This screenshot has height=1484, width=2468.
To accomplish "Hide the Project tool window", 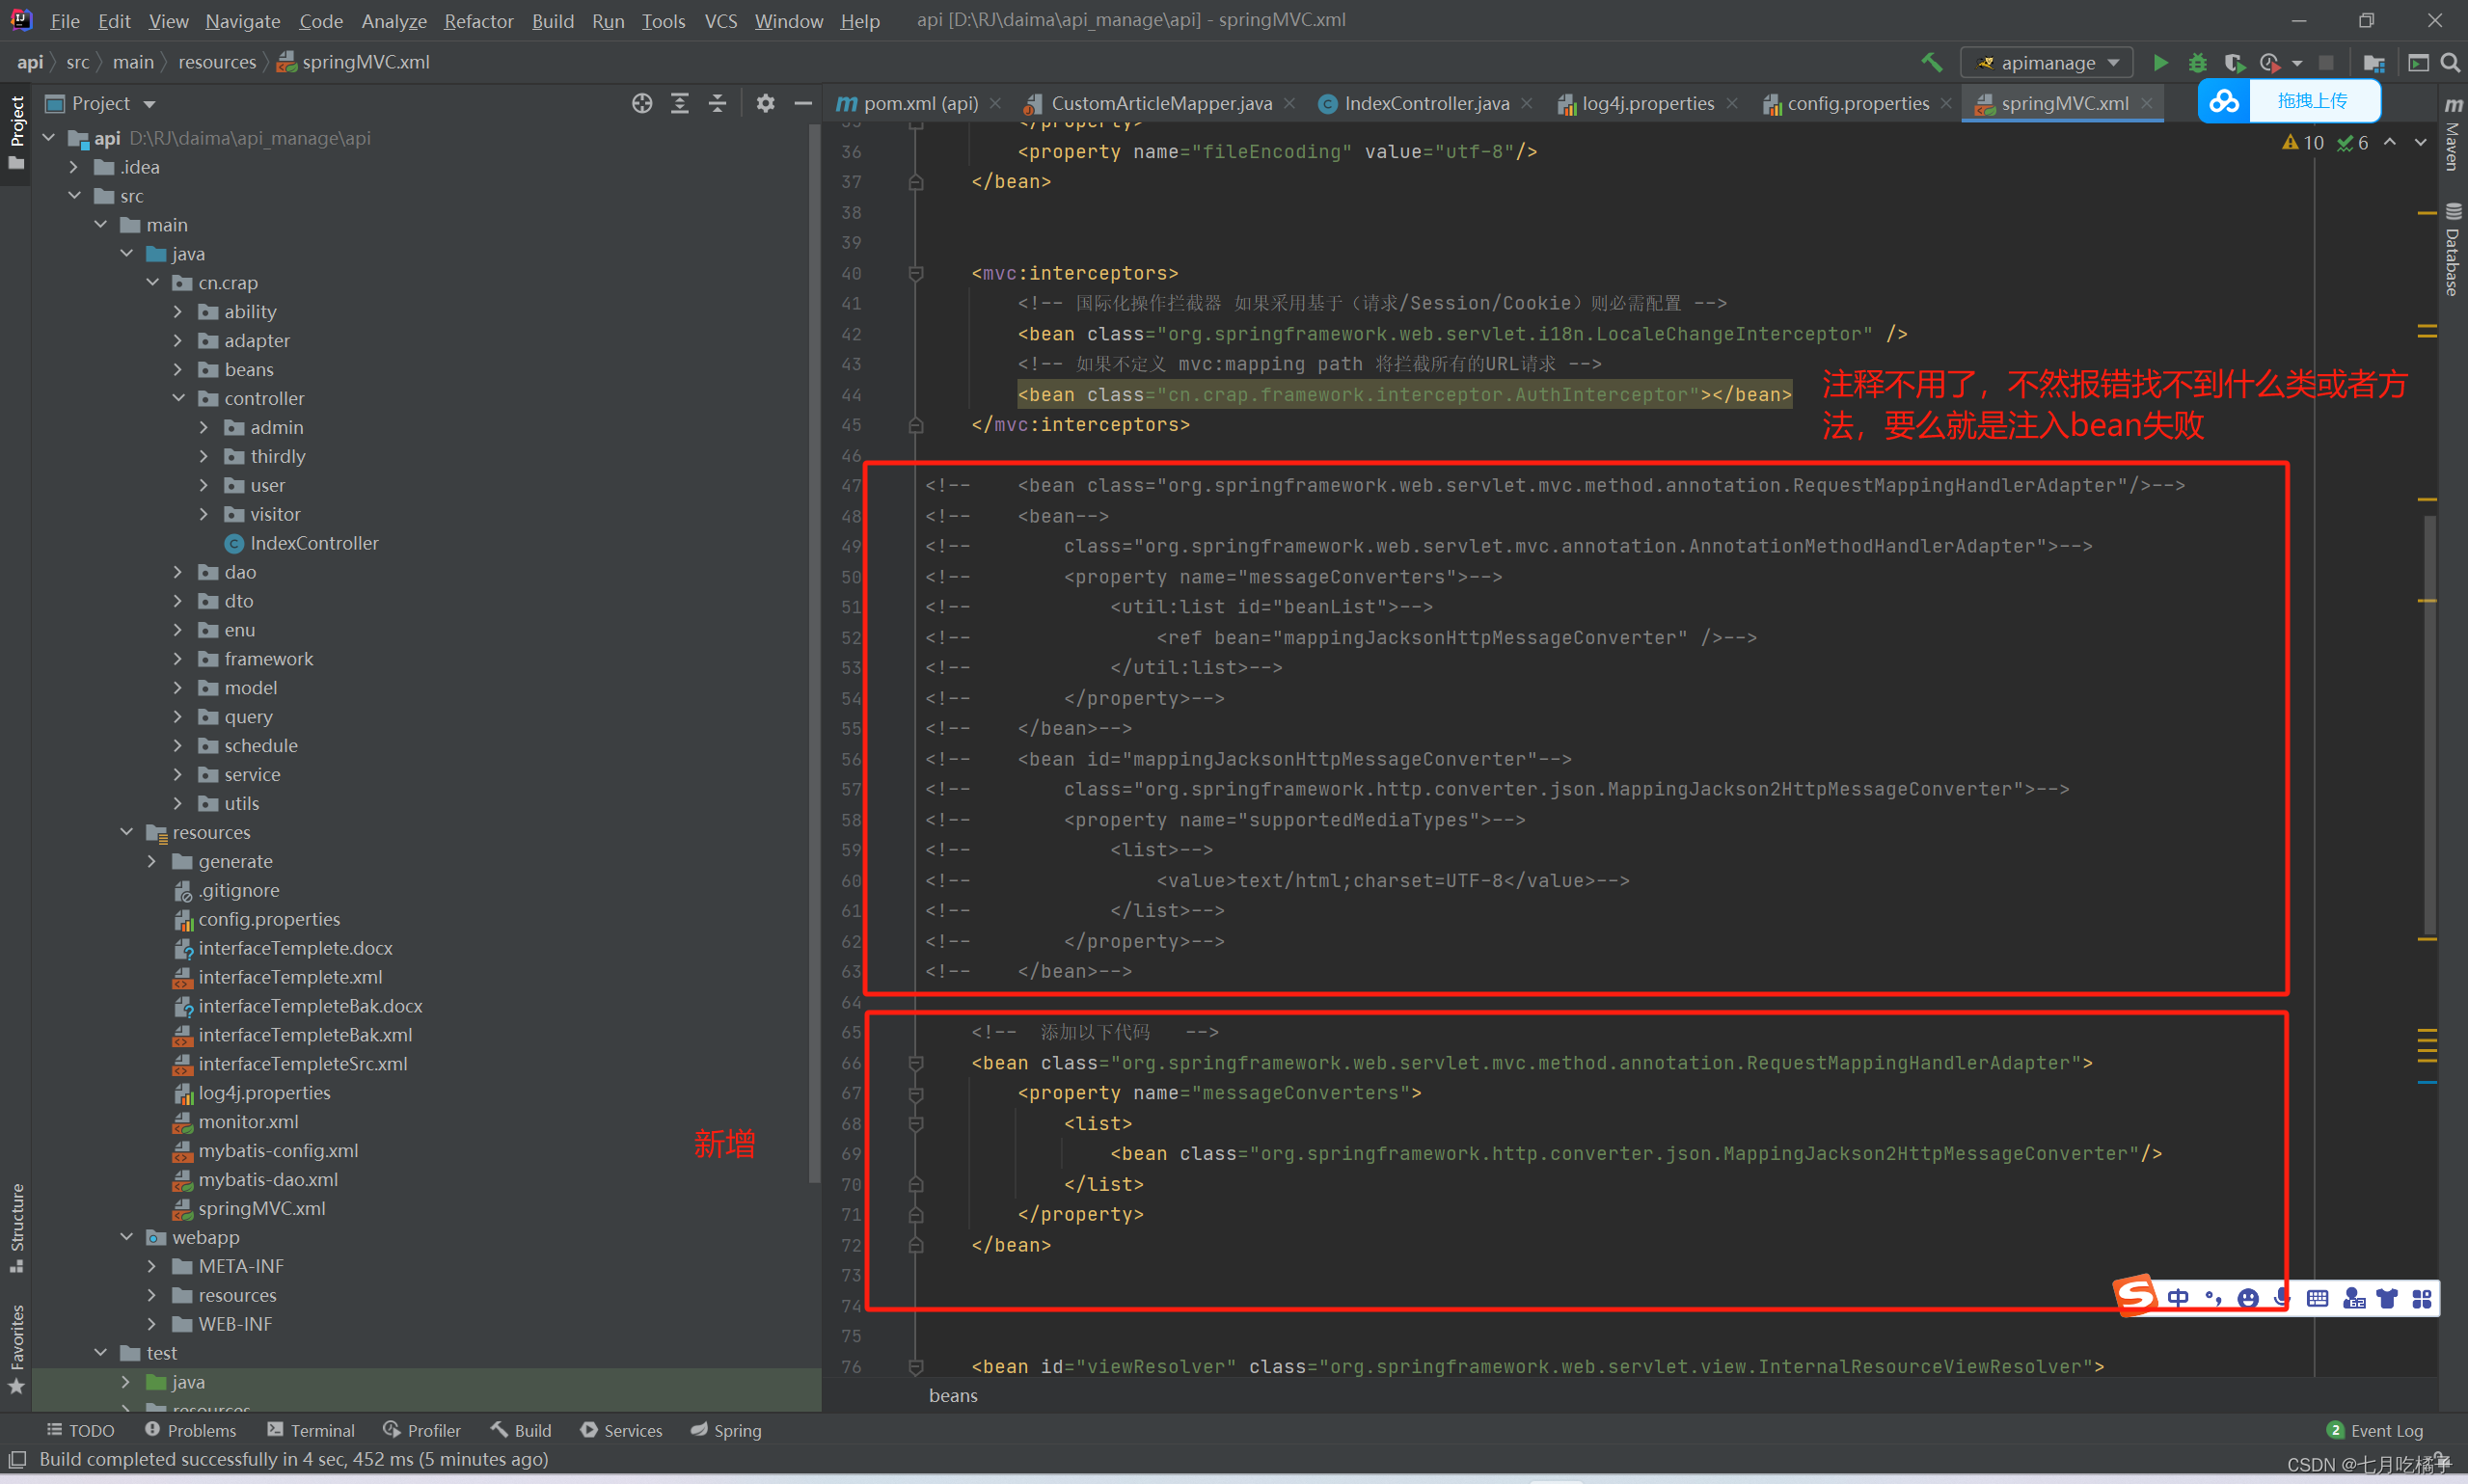I will [x=803, y=103].
